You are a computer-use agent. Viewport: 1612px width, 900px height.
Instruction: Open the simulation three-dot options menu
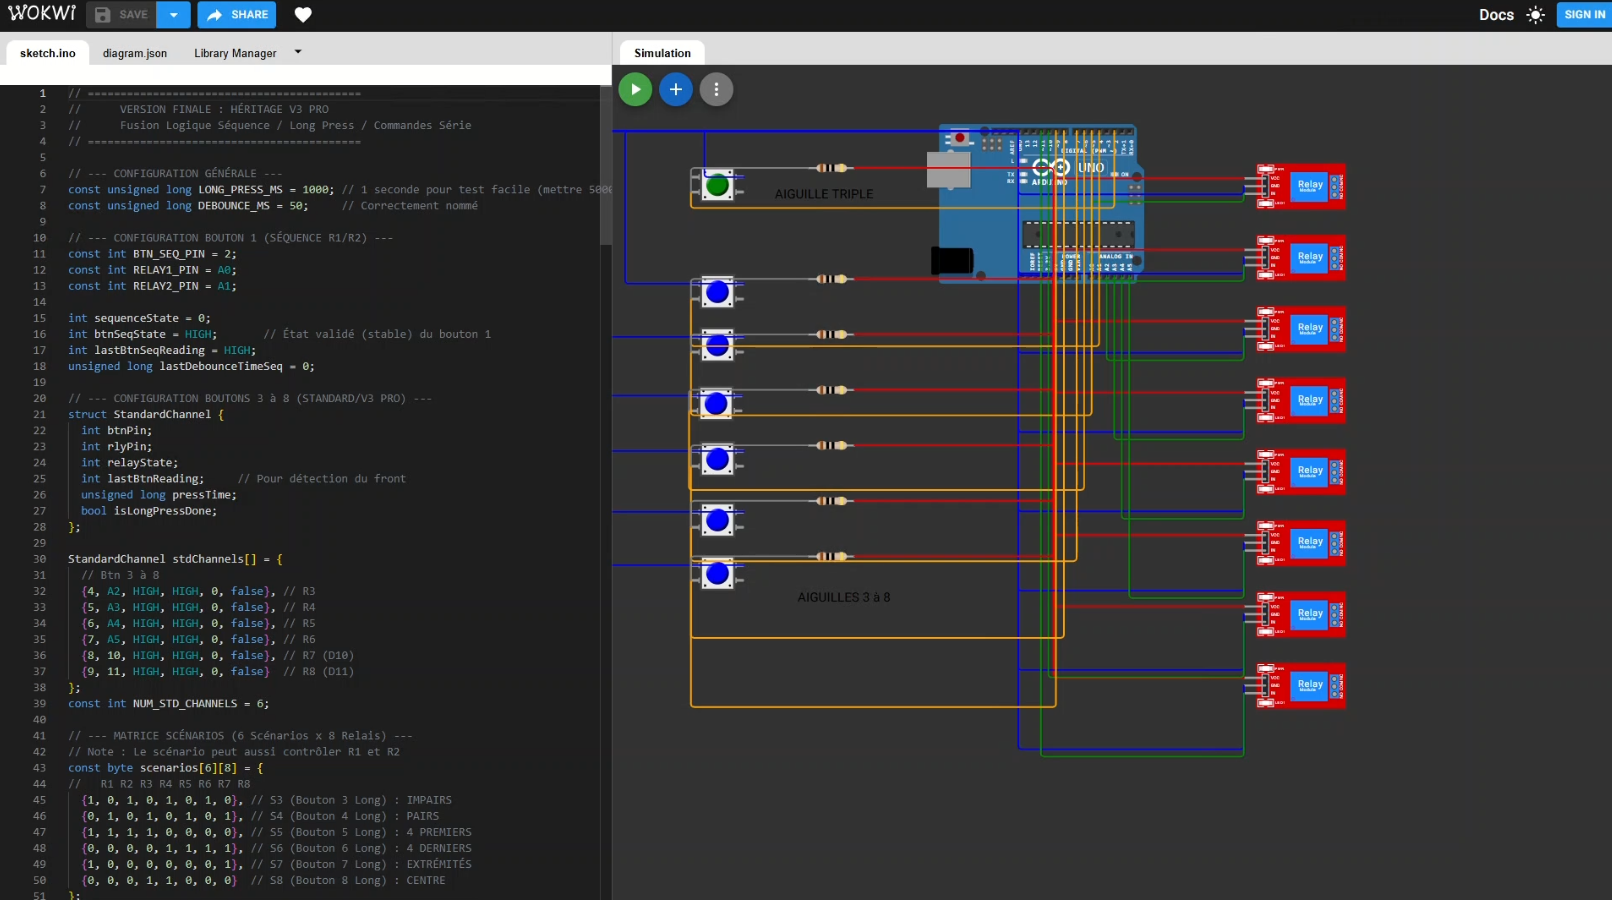click(716, 90)
